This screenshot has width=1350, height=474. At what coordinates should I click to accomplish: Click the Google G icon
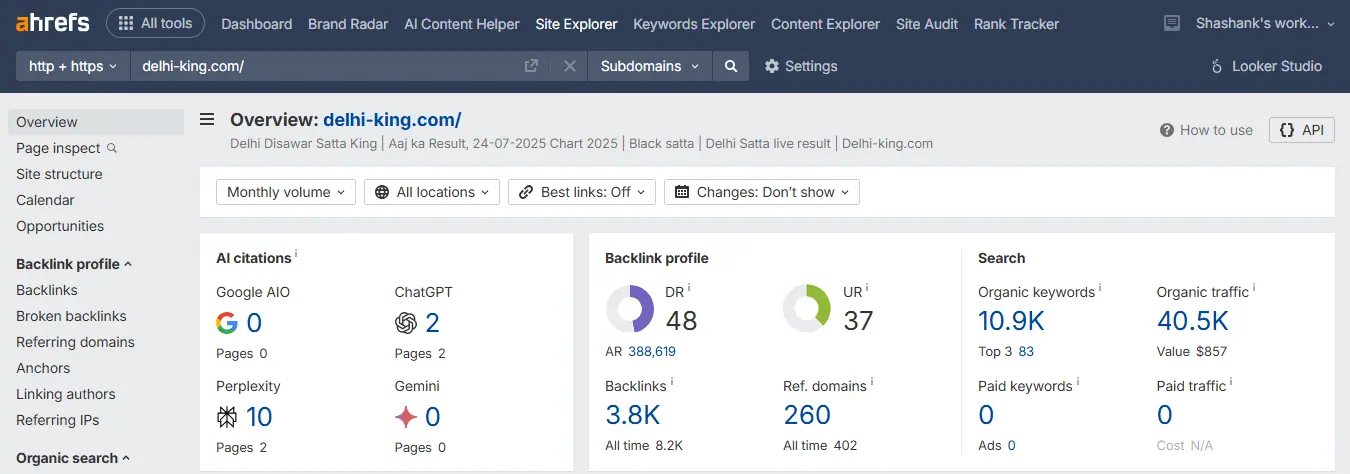coord(227,323)
